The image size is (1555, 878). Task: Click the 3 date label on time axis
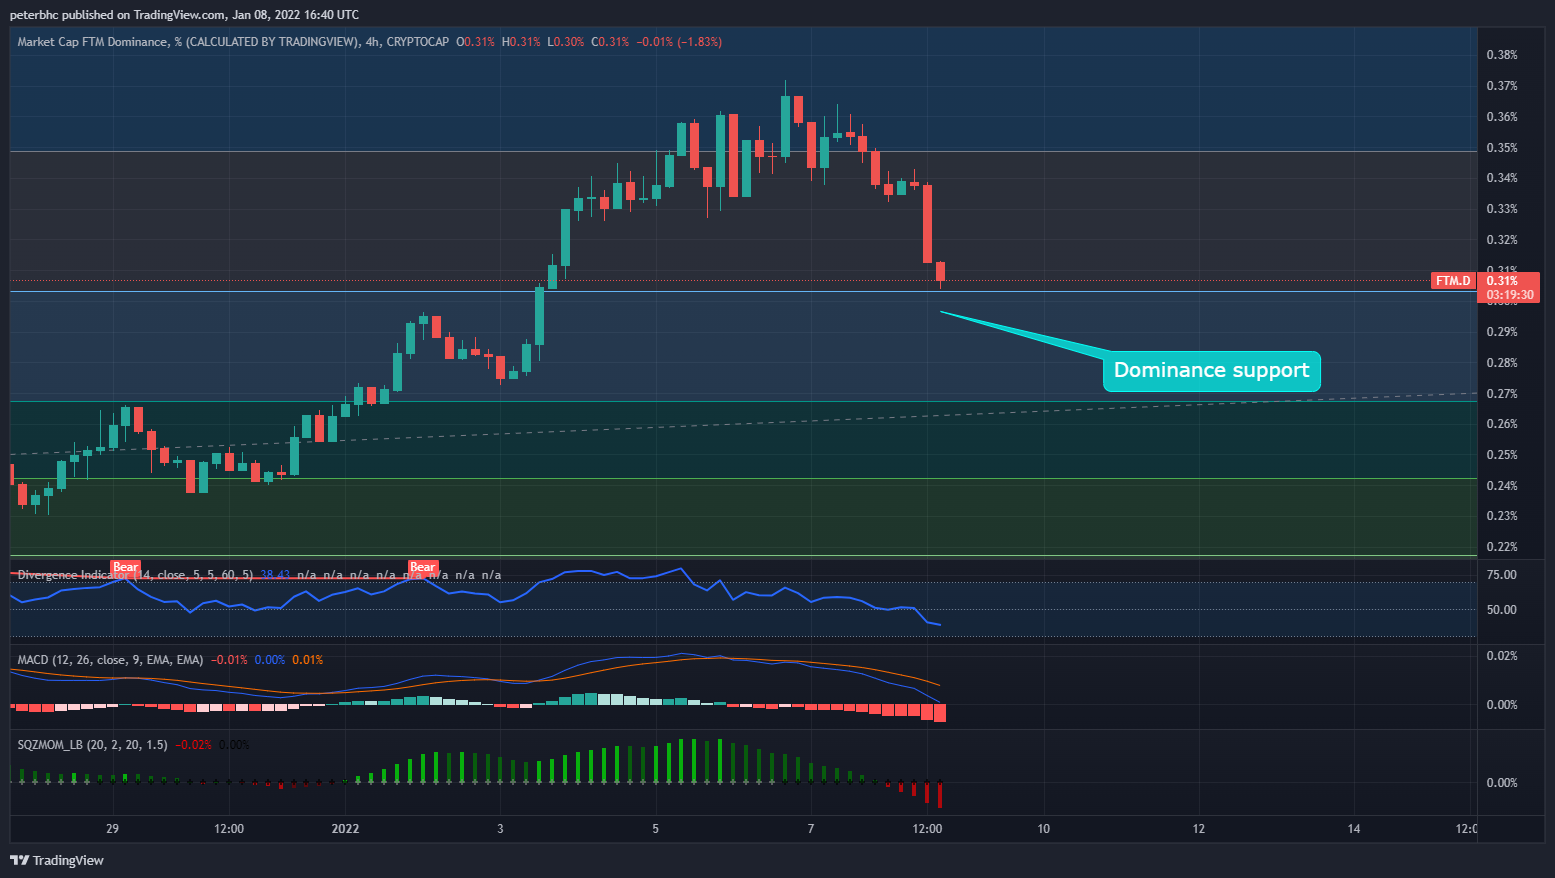(500, 829)
